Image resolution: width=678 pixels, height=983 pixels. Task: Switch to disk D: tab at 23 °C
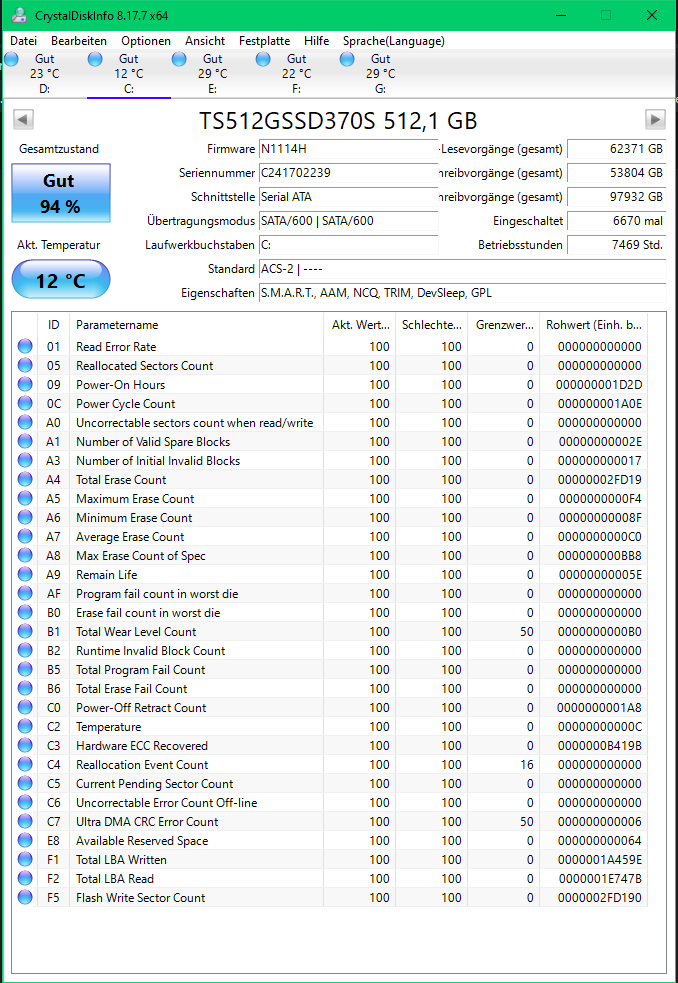pos(44,73)
